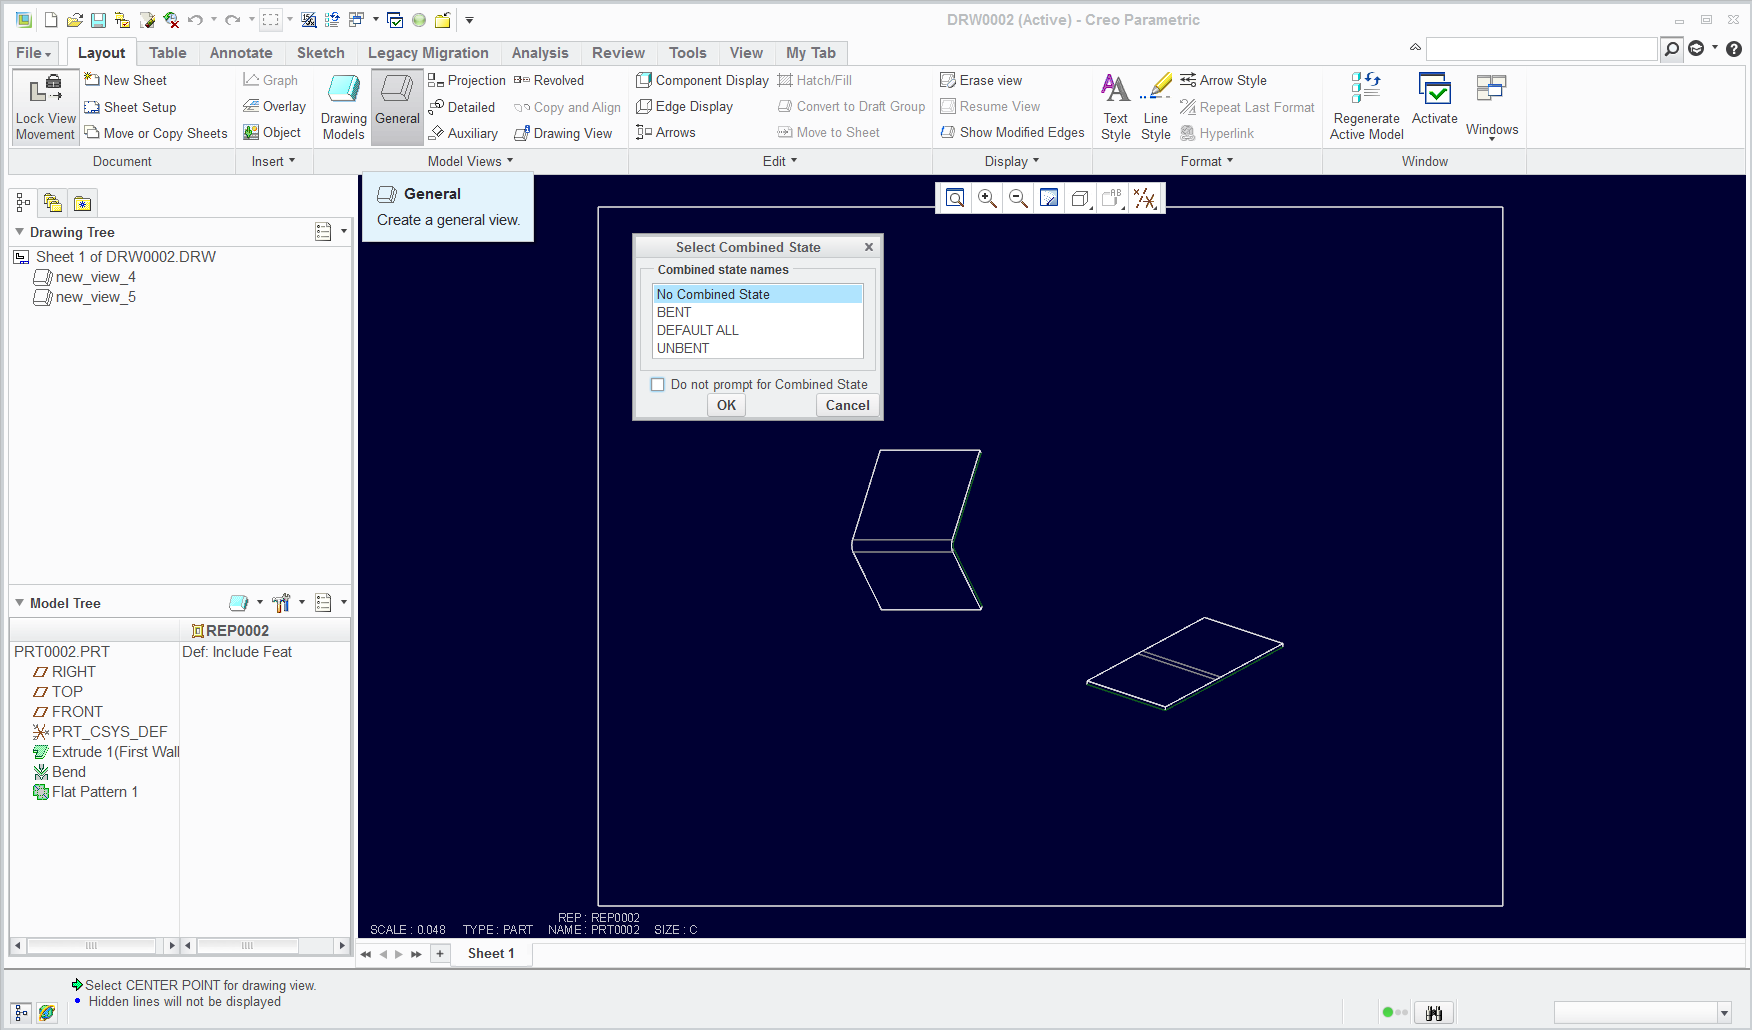Image resolution: width=1752 pixels, height=1030 pixels.
Task: Click Move or Copy Sheets
Action: (x=156, y=133)
